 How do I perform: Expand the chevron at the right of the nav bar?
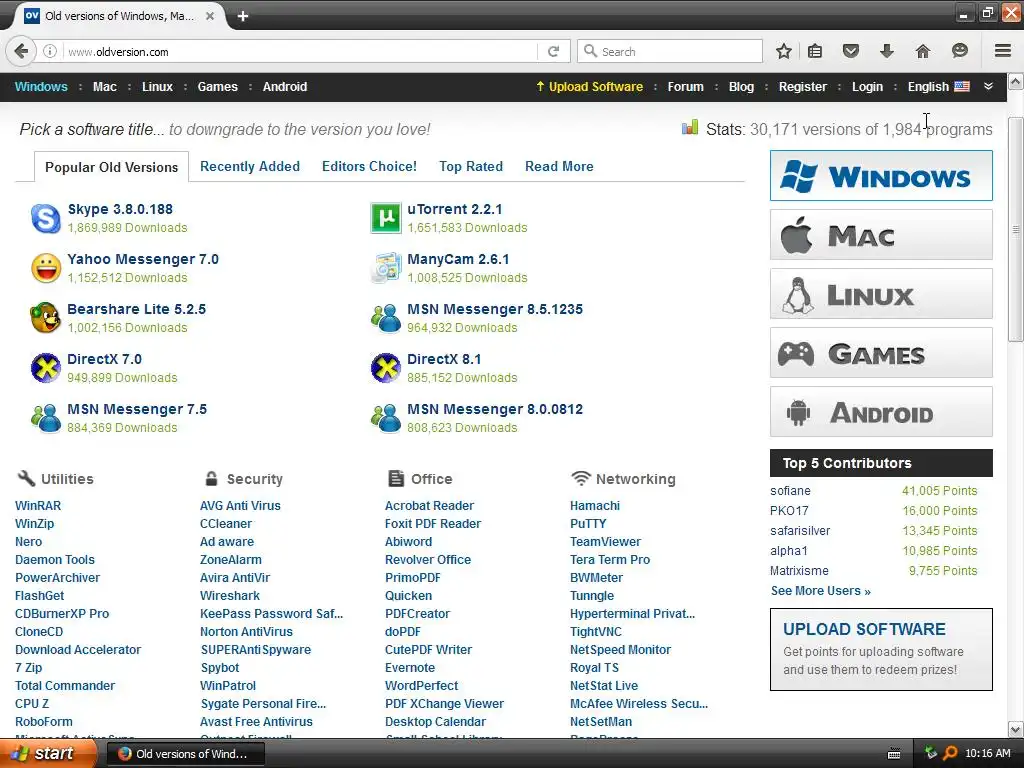(x=988, y=87)
